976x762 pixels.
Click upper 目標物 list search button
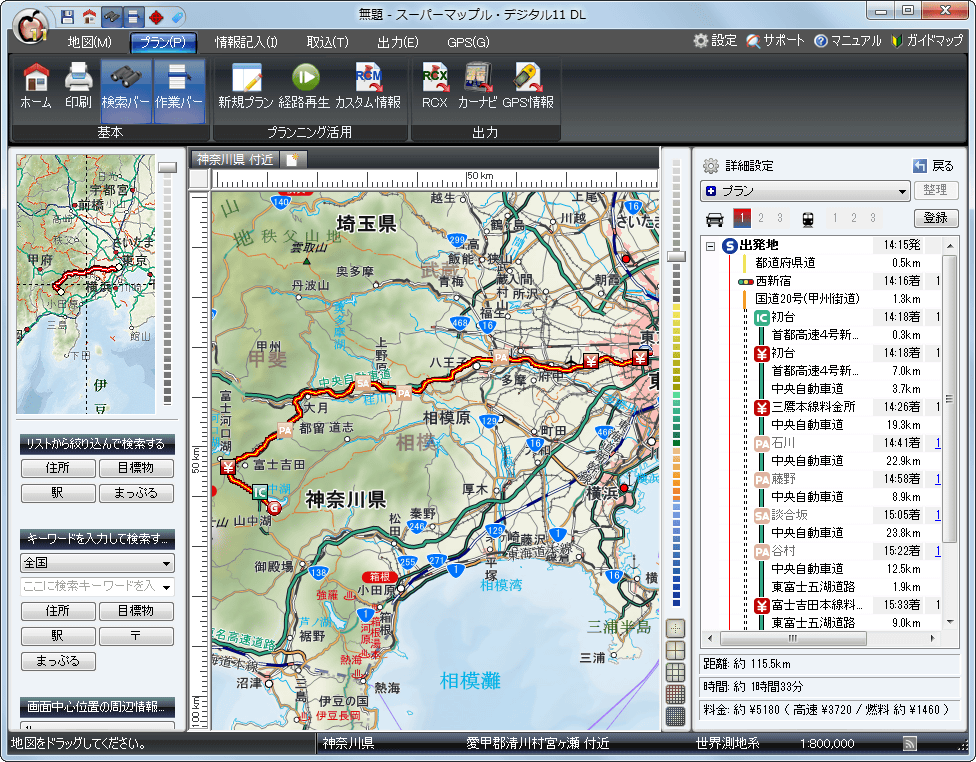(x=136, y=468)
